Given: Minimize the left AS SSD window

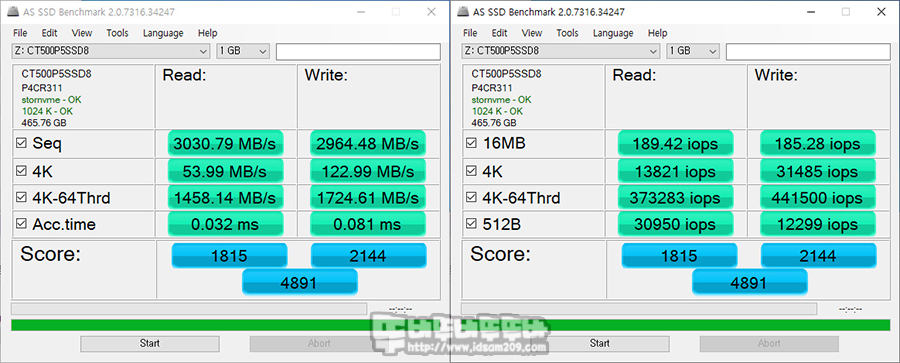Looking at the screenshot, I should click(x=361, y=11).
